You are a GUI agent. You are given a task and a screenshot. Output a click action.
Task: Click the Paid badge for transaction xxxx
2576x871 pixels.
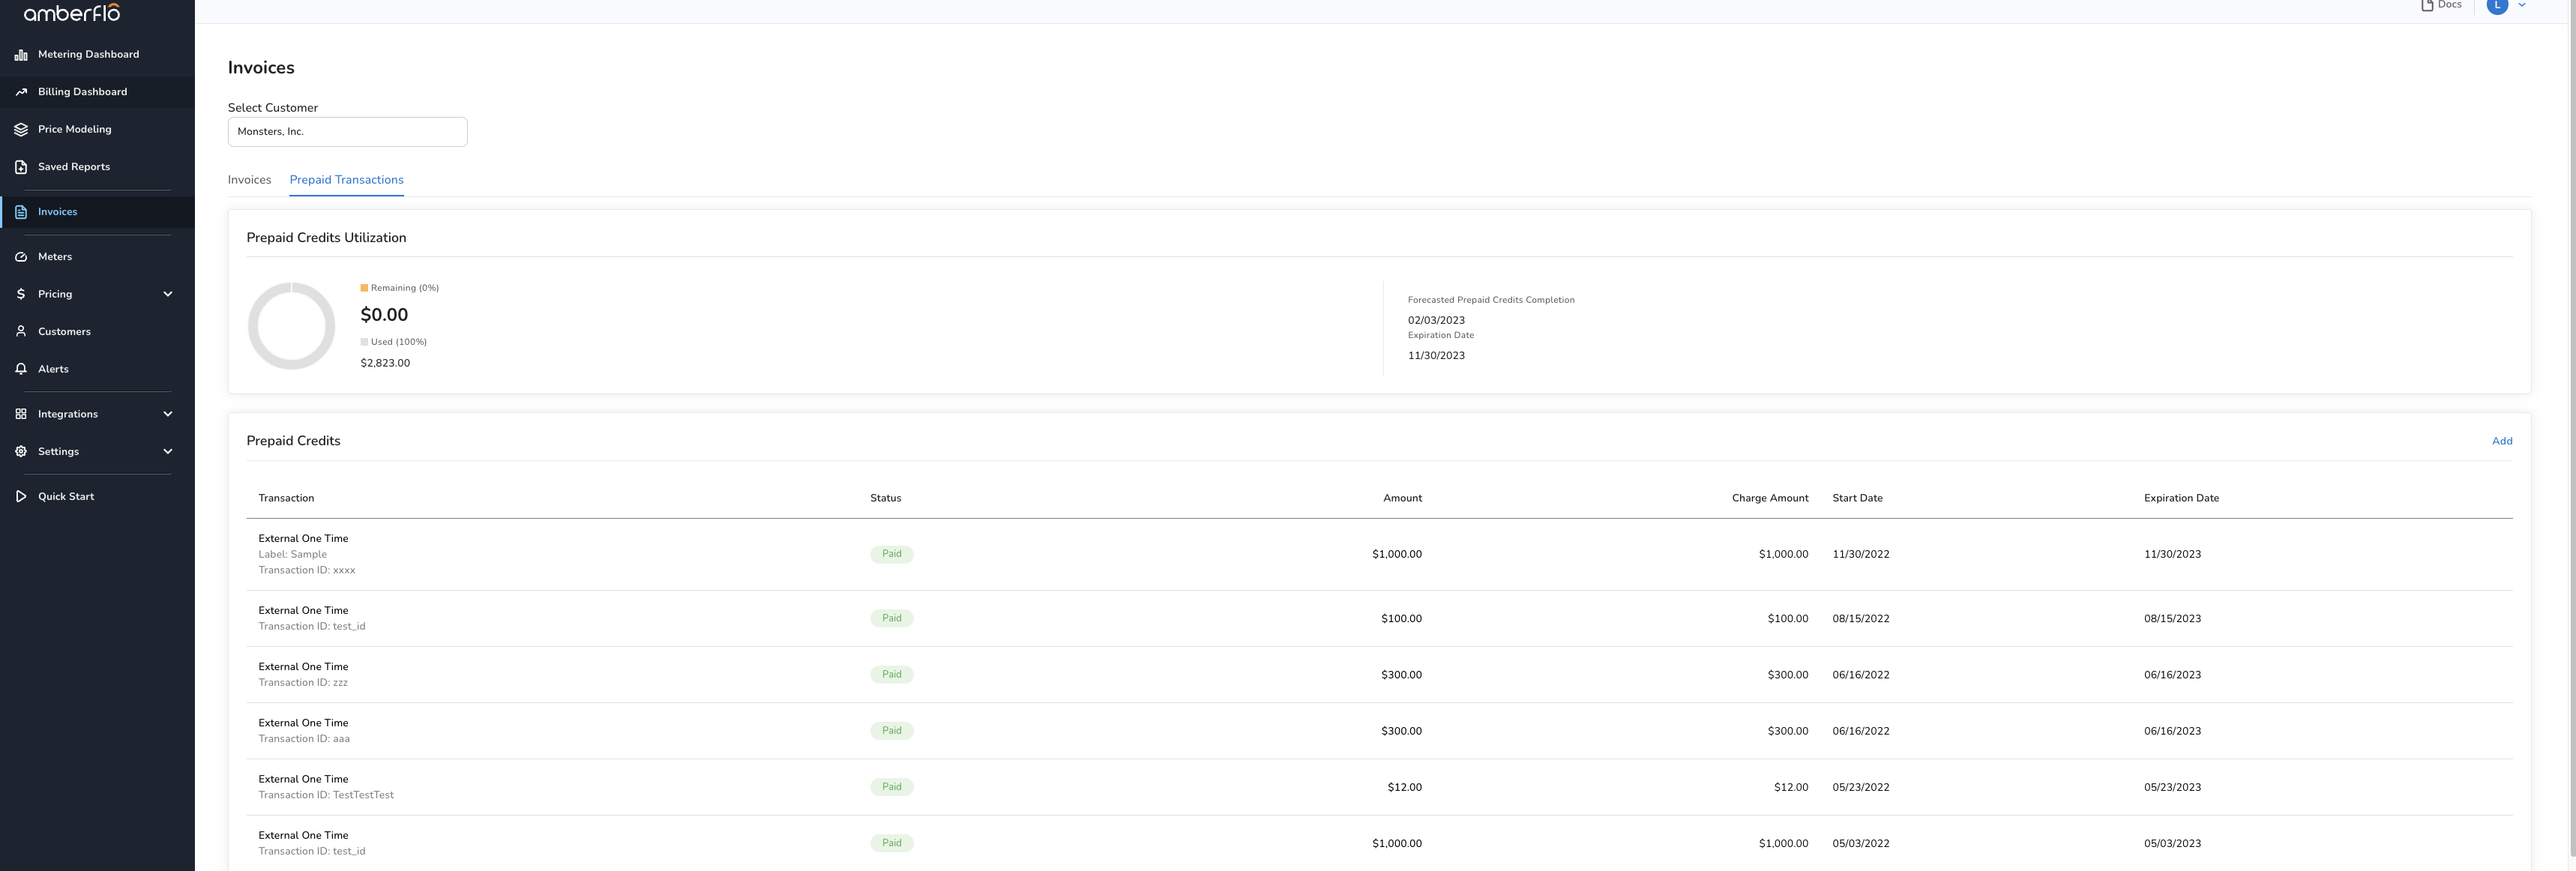pos(891,554)
